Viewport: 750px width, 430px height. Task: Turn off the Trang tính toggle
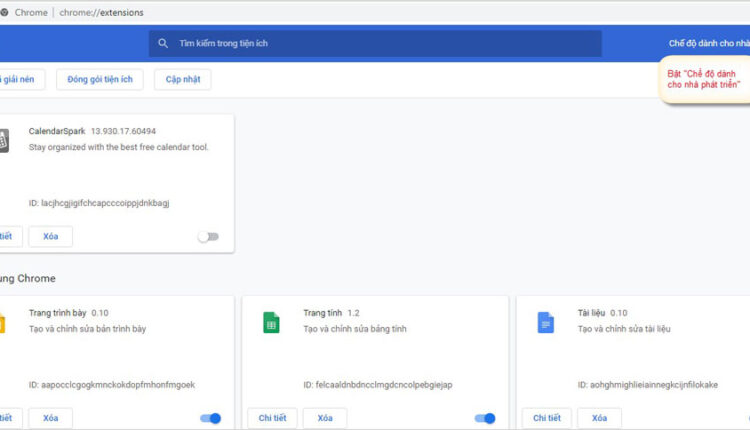click(x=485, y=418)
